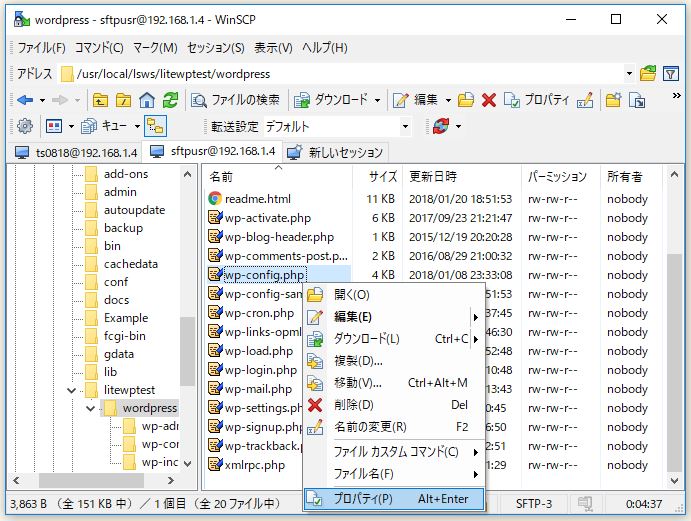
Task: Click the commander view layout icon
Action: pyautogui.click(x=54, y=127)
